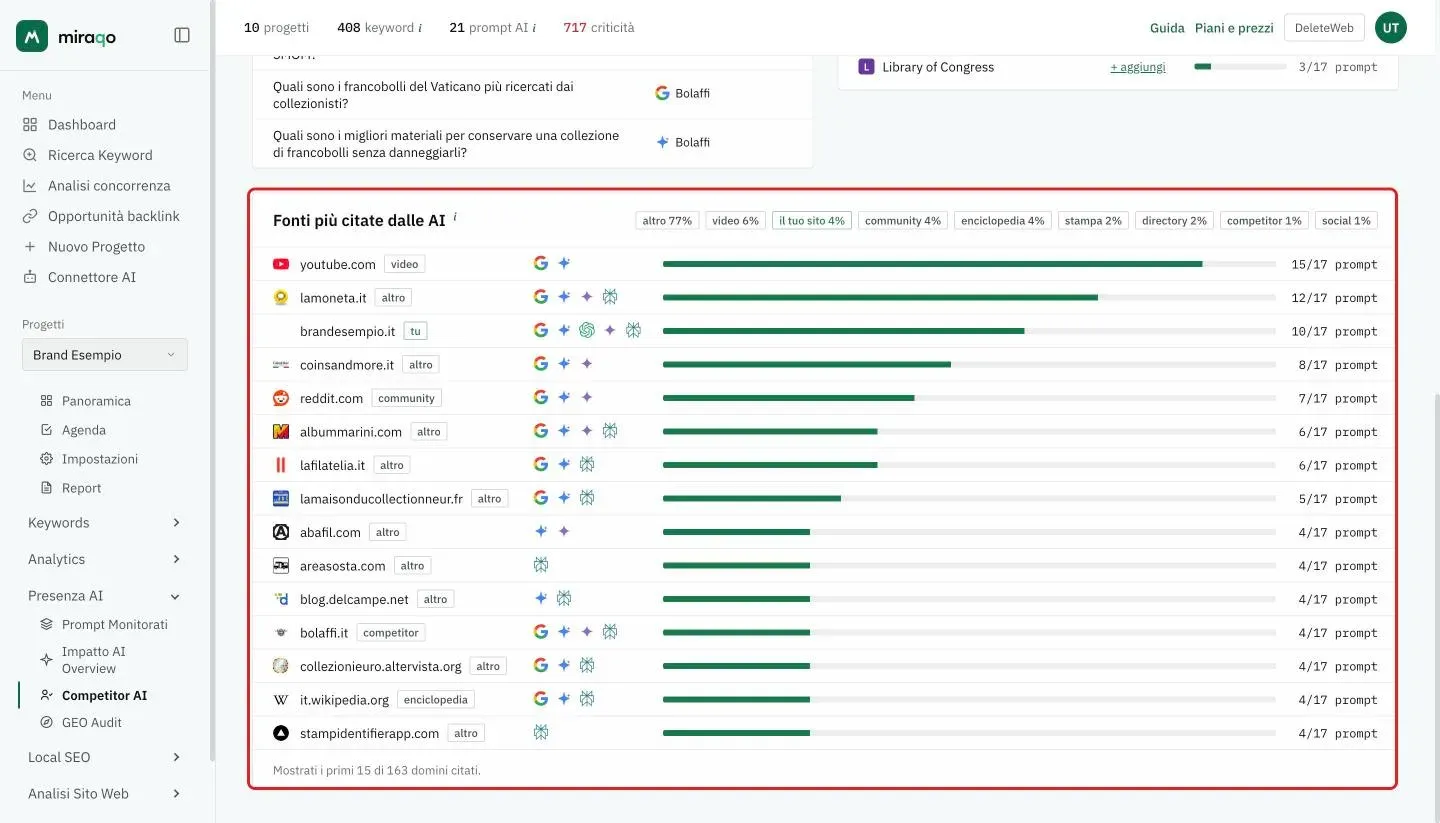Select the 'video 6%' filter tag
This screenshot has width=1440, height=823.
(736, 220)
